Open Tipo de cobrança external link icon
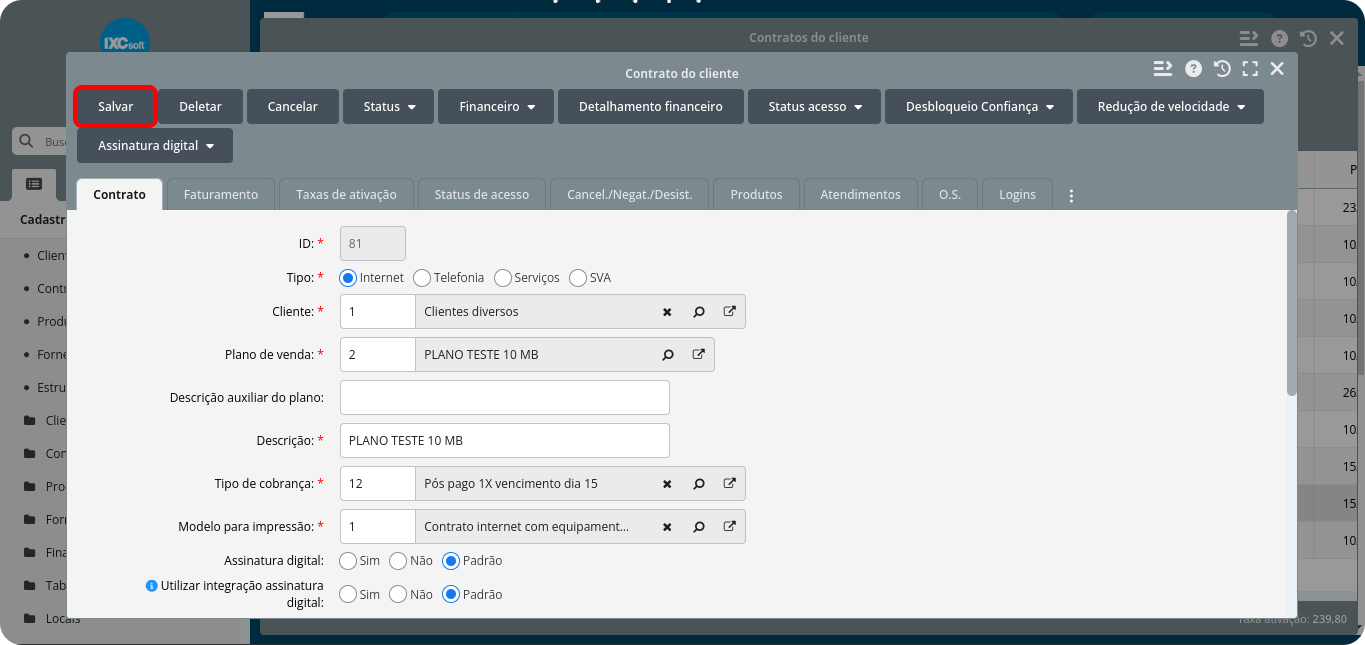 coord(730,484)
